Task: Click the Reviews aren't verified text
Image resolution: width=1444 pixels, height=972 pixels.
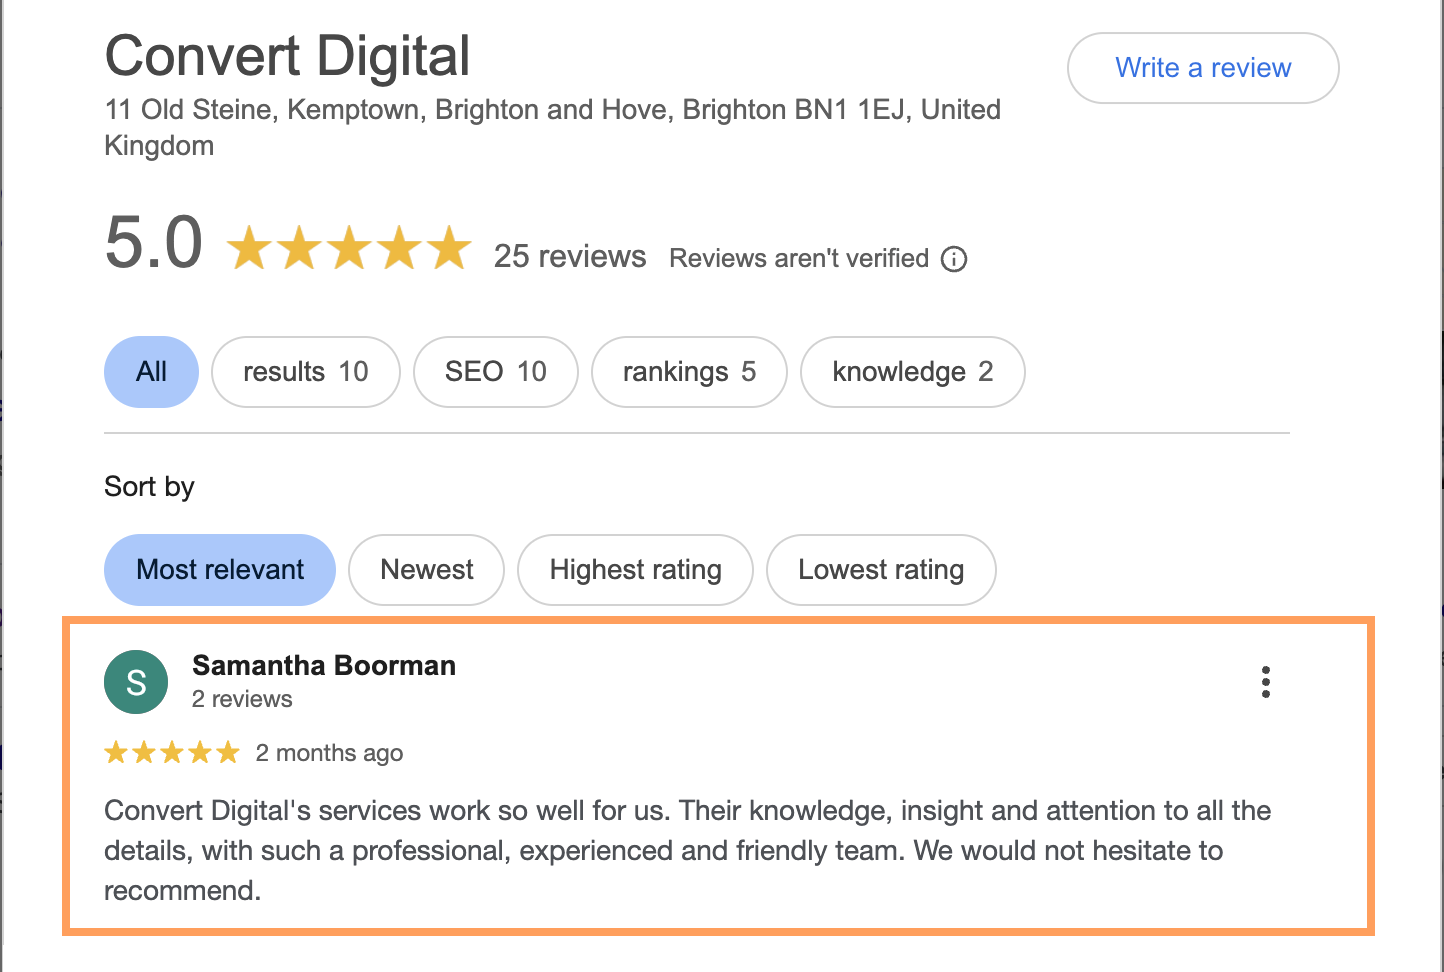Action: (799, 258)
